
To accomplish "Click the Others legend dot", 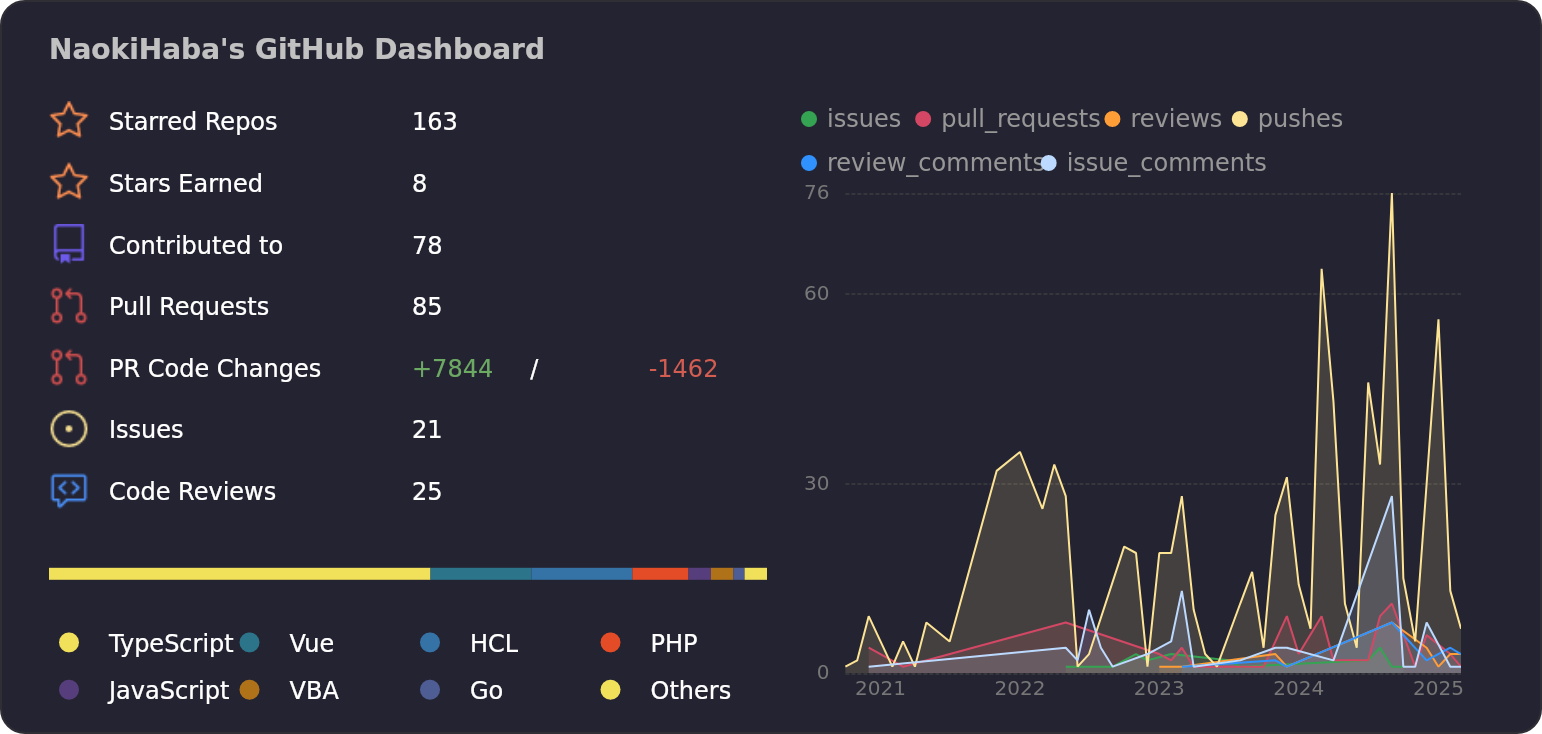I will click(611, 689).
